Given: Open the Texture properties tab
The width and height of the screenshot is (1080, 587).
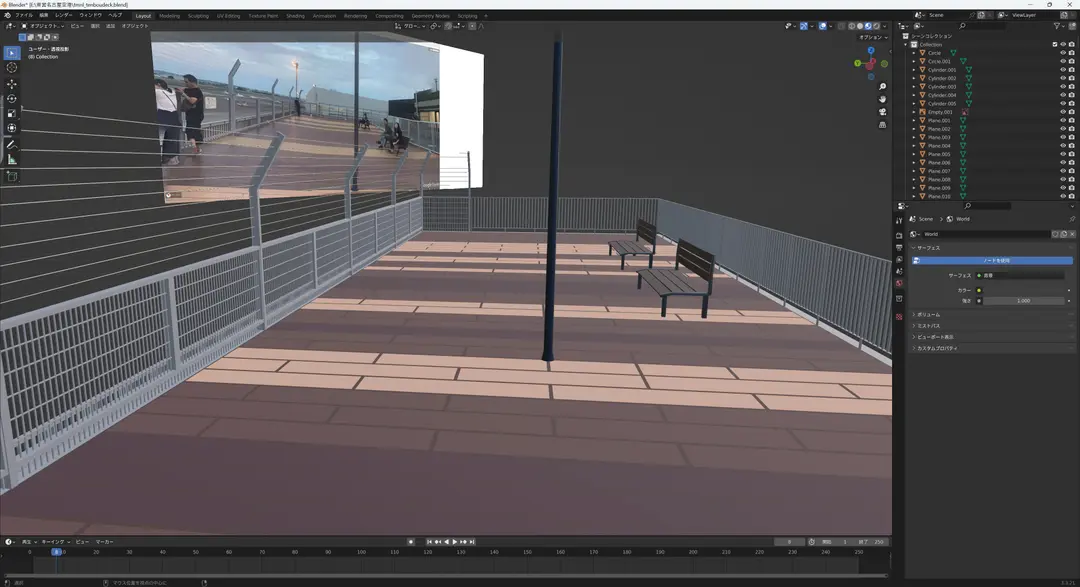Looking at the screenshot, I should 899,317.
